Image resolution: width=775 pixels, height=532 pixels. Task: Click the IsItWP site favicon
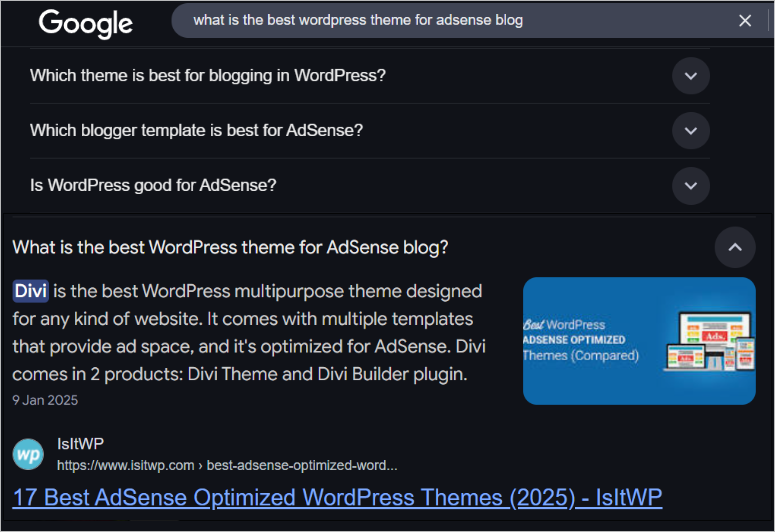coord(28,454)
